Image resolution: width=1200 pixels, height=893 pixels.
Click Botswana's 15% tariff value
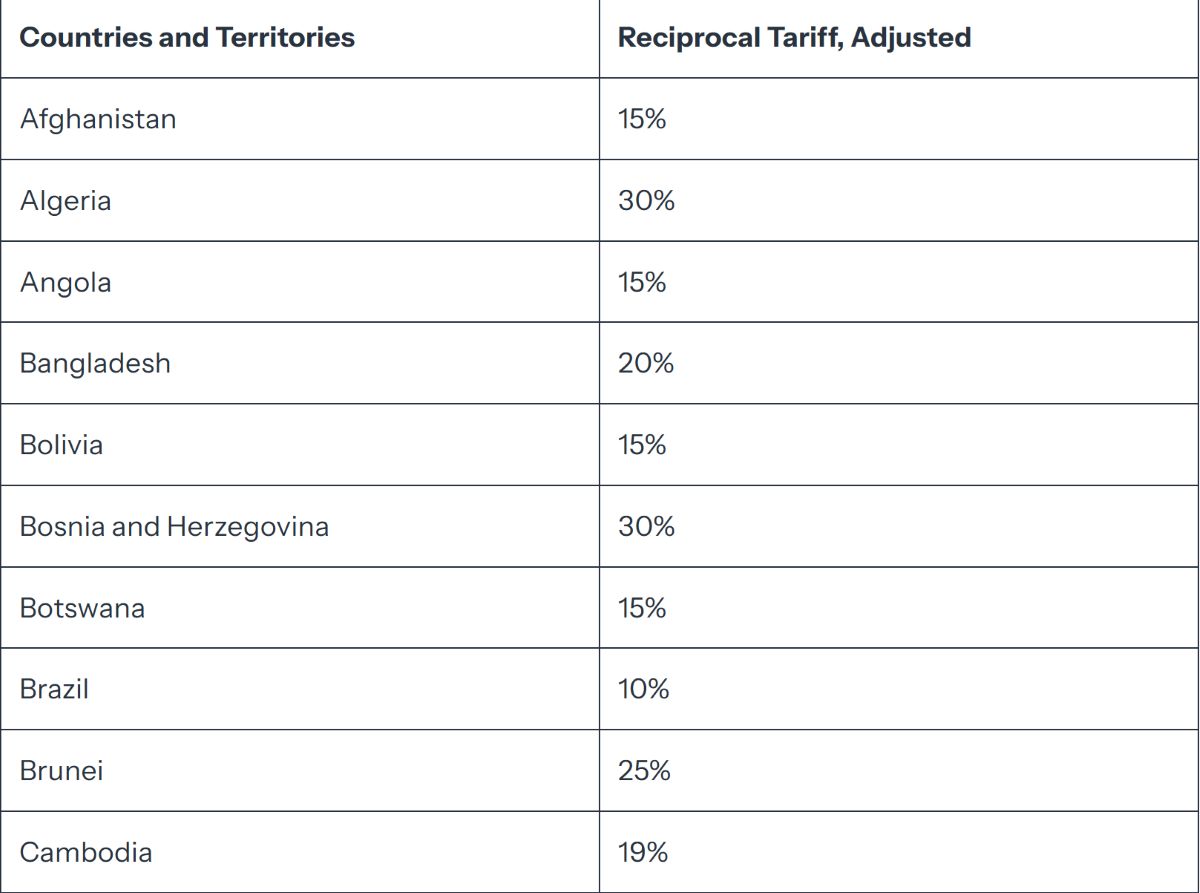642,608
